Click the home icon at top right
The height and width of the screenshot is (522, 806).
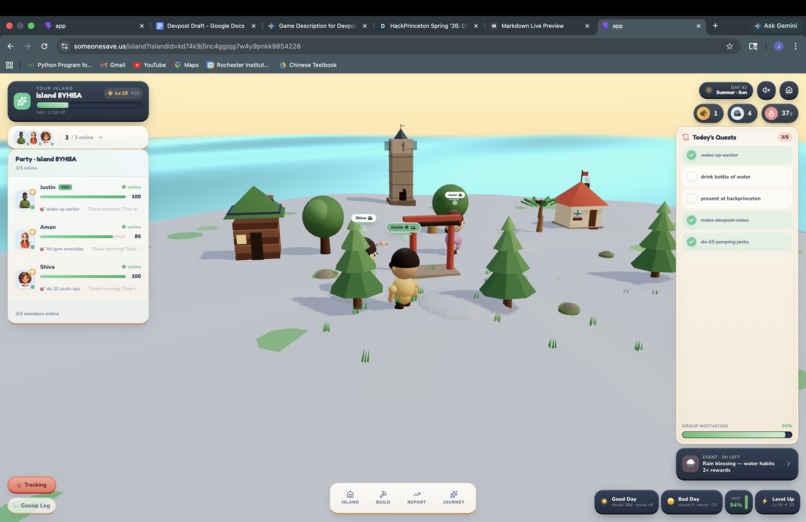tap(789, 90)
